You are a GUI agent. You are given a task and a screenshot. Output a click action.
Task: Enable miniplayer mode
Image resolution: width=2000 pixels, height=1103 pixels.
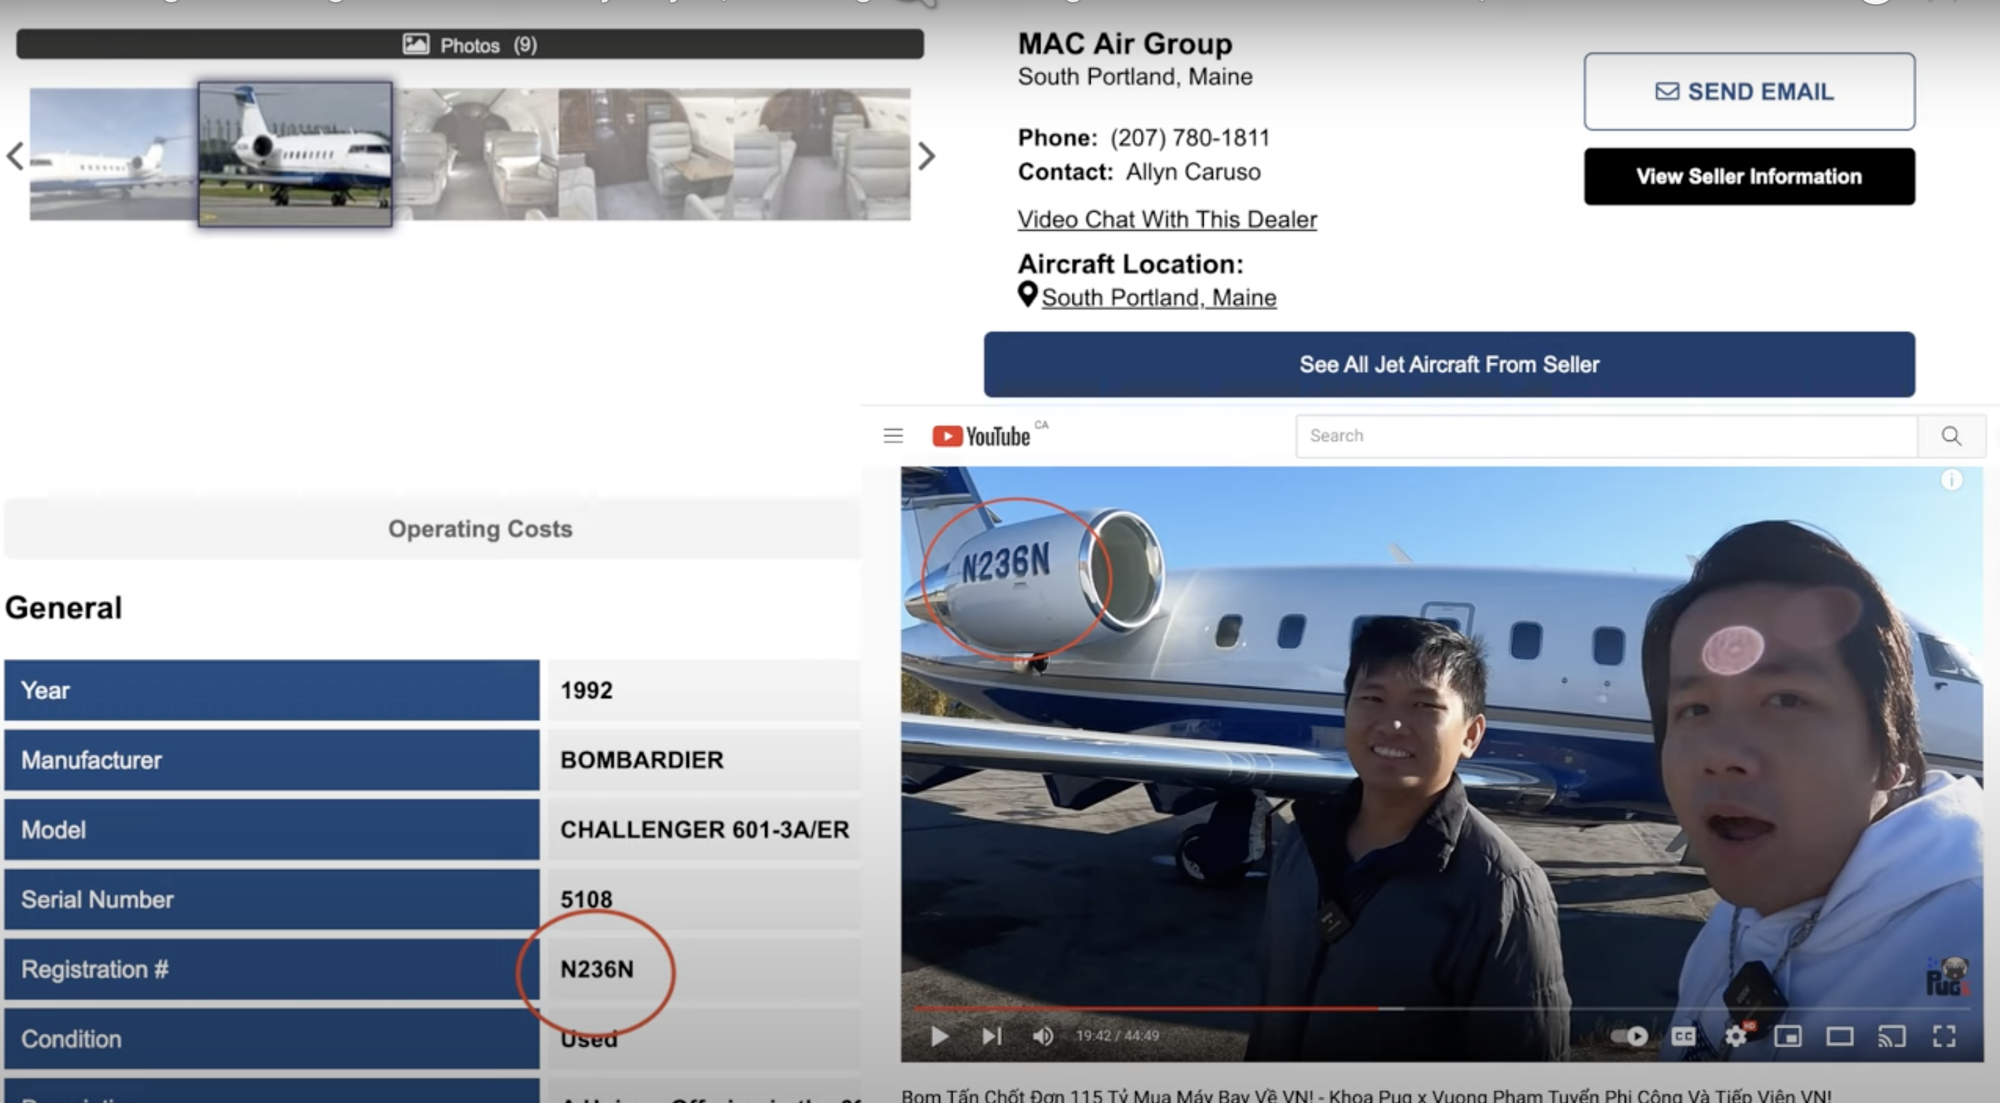click(x=1787, y=1036)
